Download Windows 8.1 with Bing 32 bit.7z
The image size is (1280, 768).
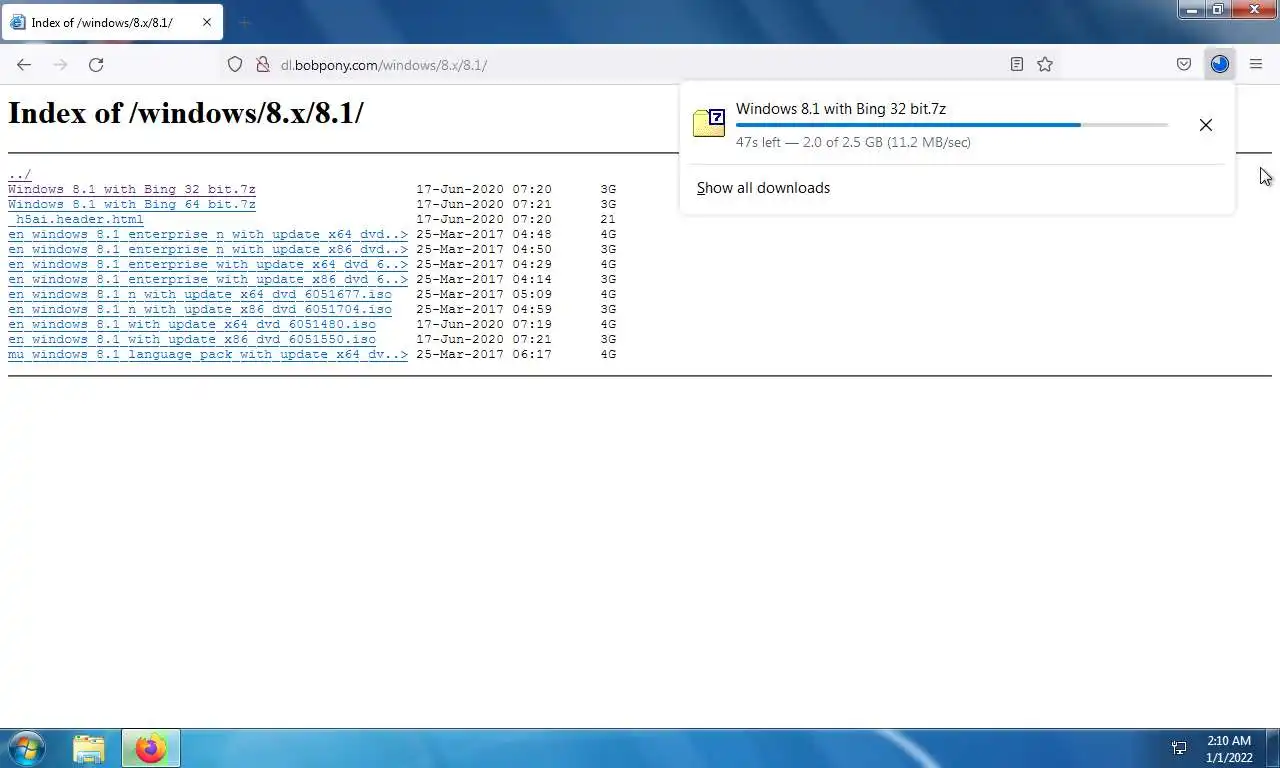[x=132, y=189]
